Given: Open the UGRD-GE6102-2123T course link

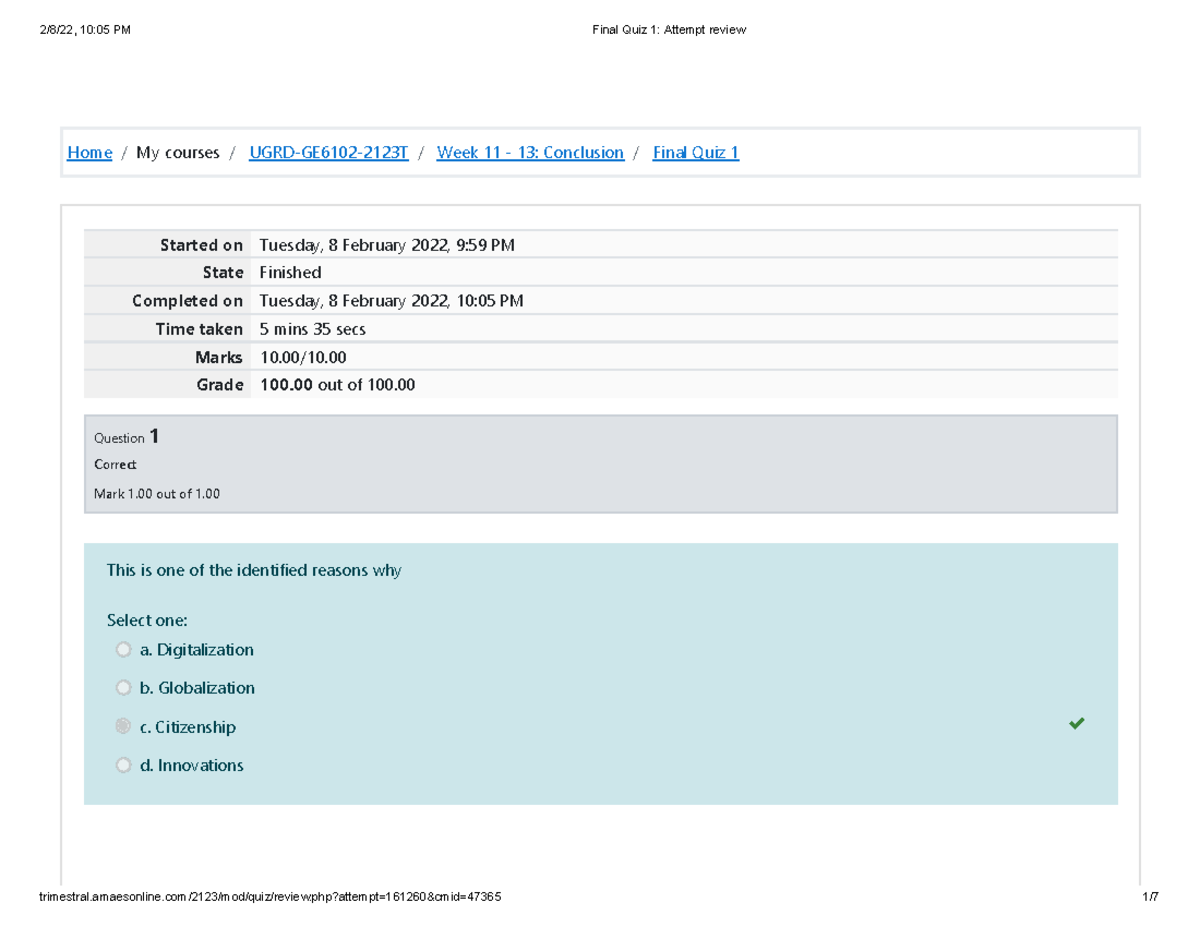Looking at the screenshot, I should (x=328, y=152).
